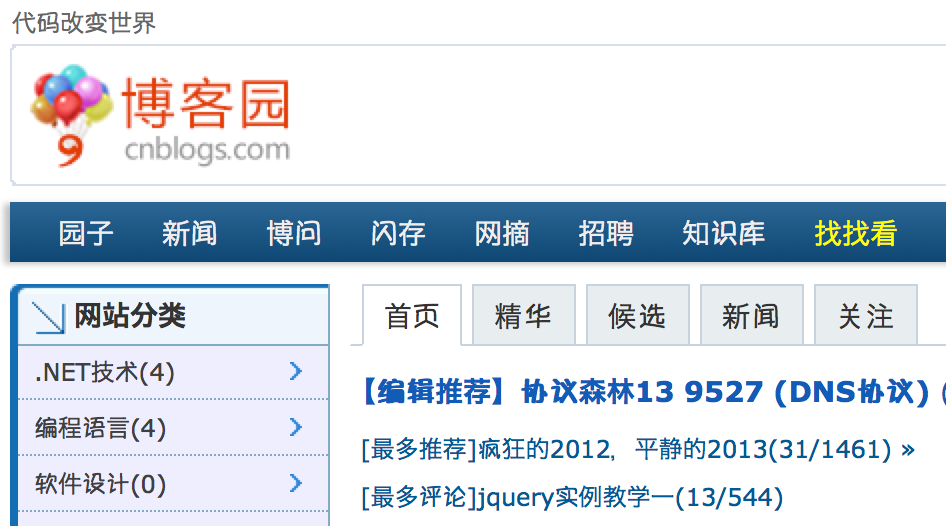Expand the 软件设计(0) category chevron

(295, 483)
